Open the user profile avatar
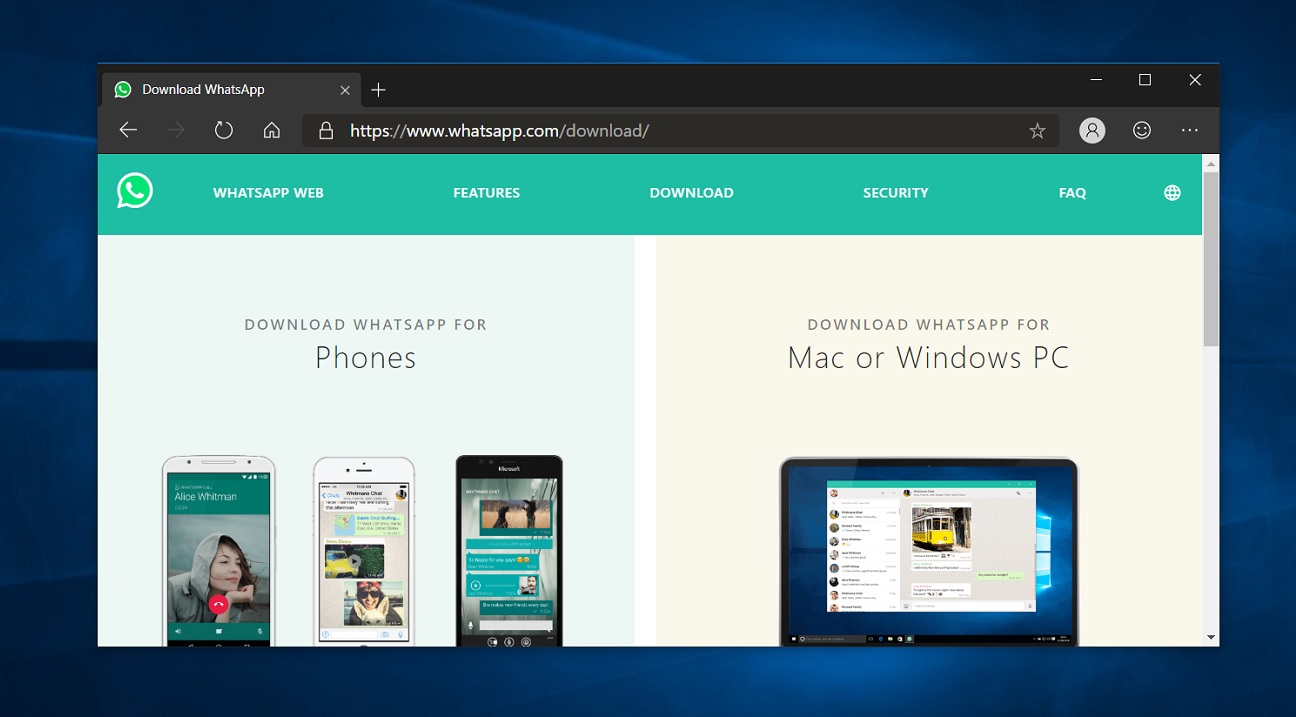Screen dimensions: 1296x717 (1092, 130)
